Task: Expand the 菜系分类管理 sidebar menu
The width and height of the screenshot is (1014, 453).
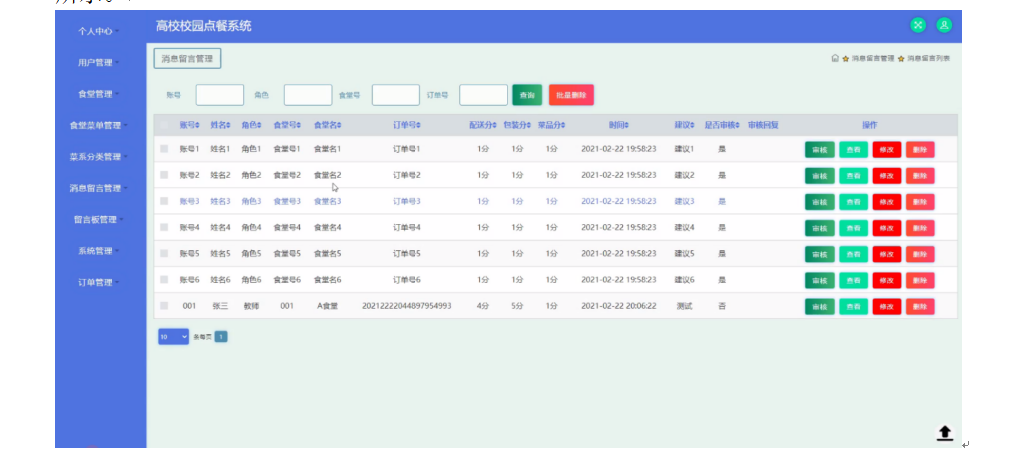Action: (x=98, y=157)
